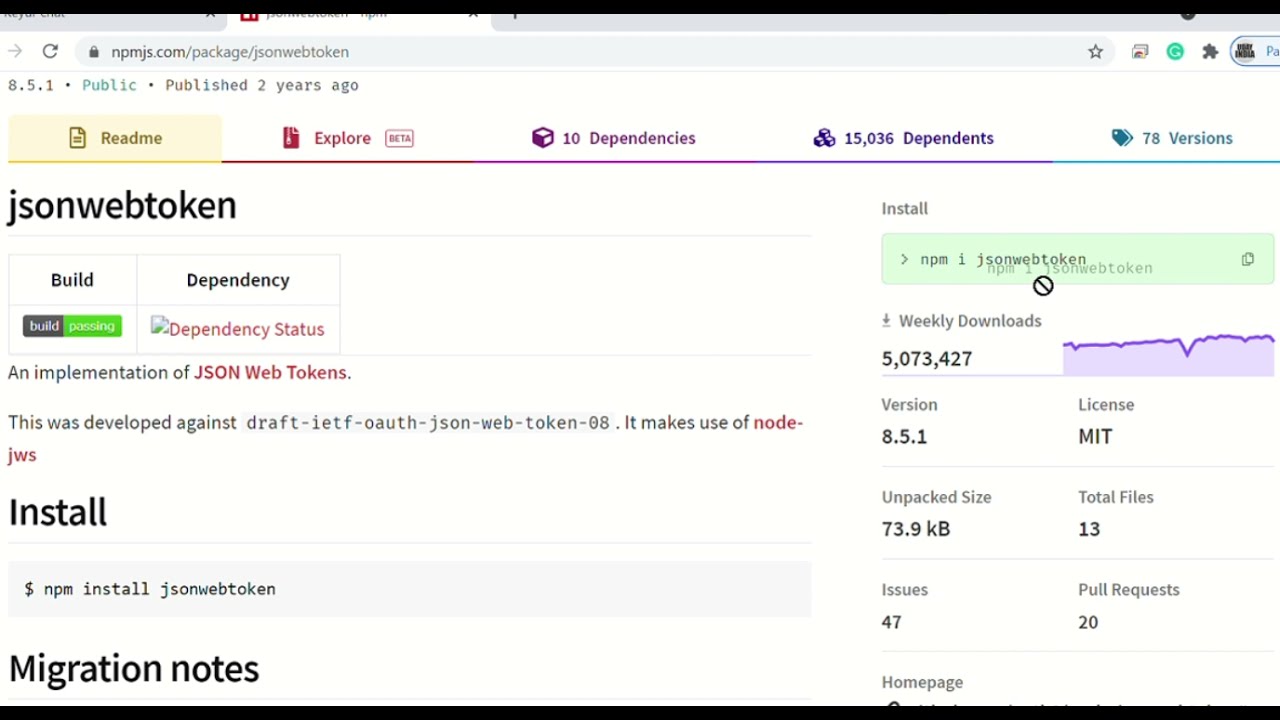Click the Versions tags icon

point(1122,138)
